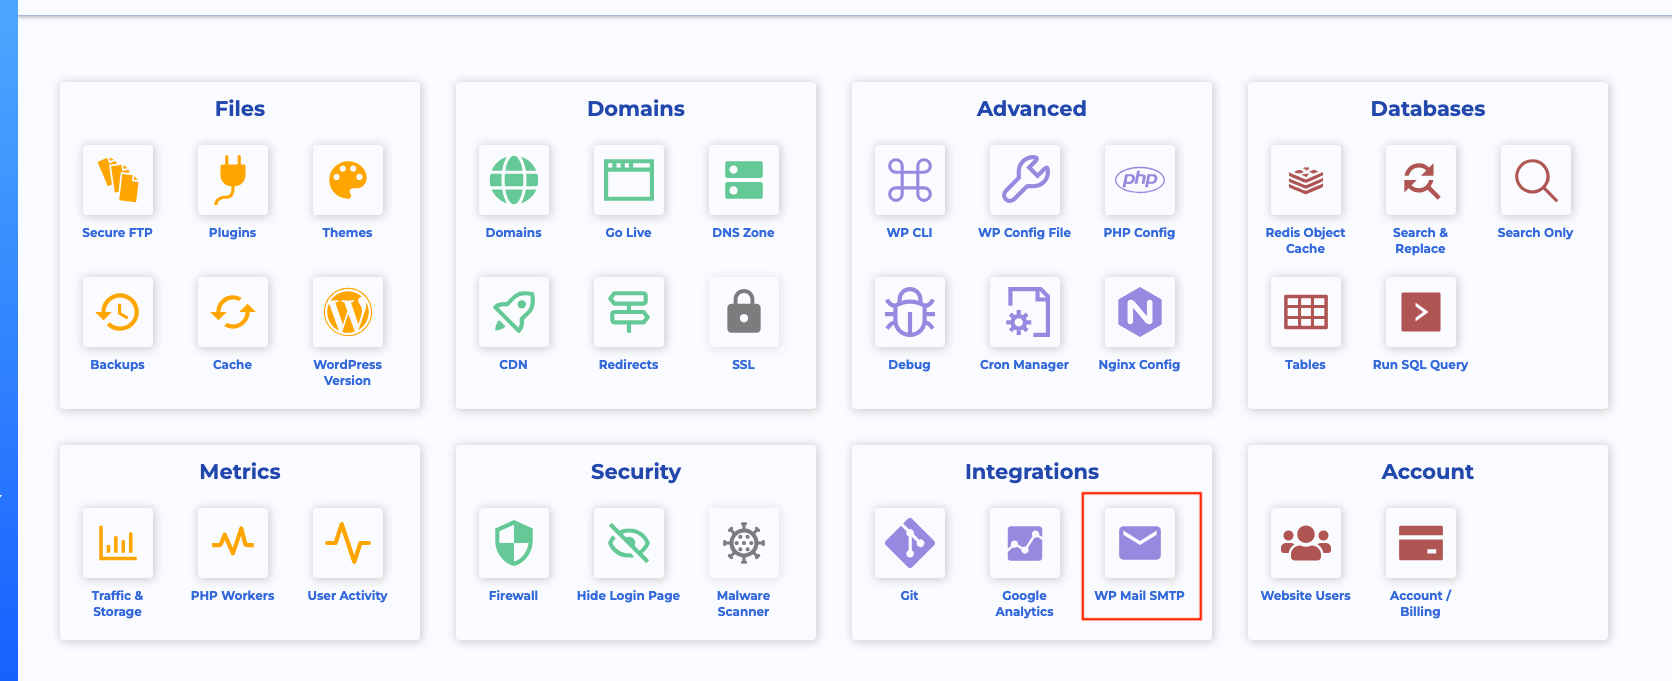Open the Malware Scanner icon

[744, 543]
